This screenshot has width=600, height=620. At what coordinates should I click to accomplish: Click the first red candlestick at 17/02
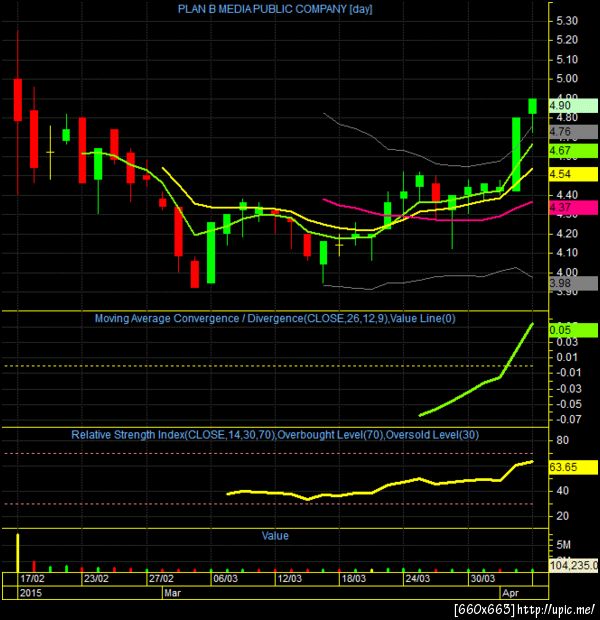coord(18,100)
